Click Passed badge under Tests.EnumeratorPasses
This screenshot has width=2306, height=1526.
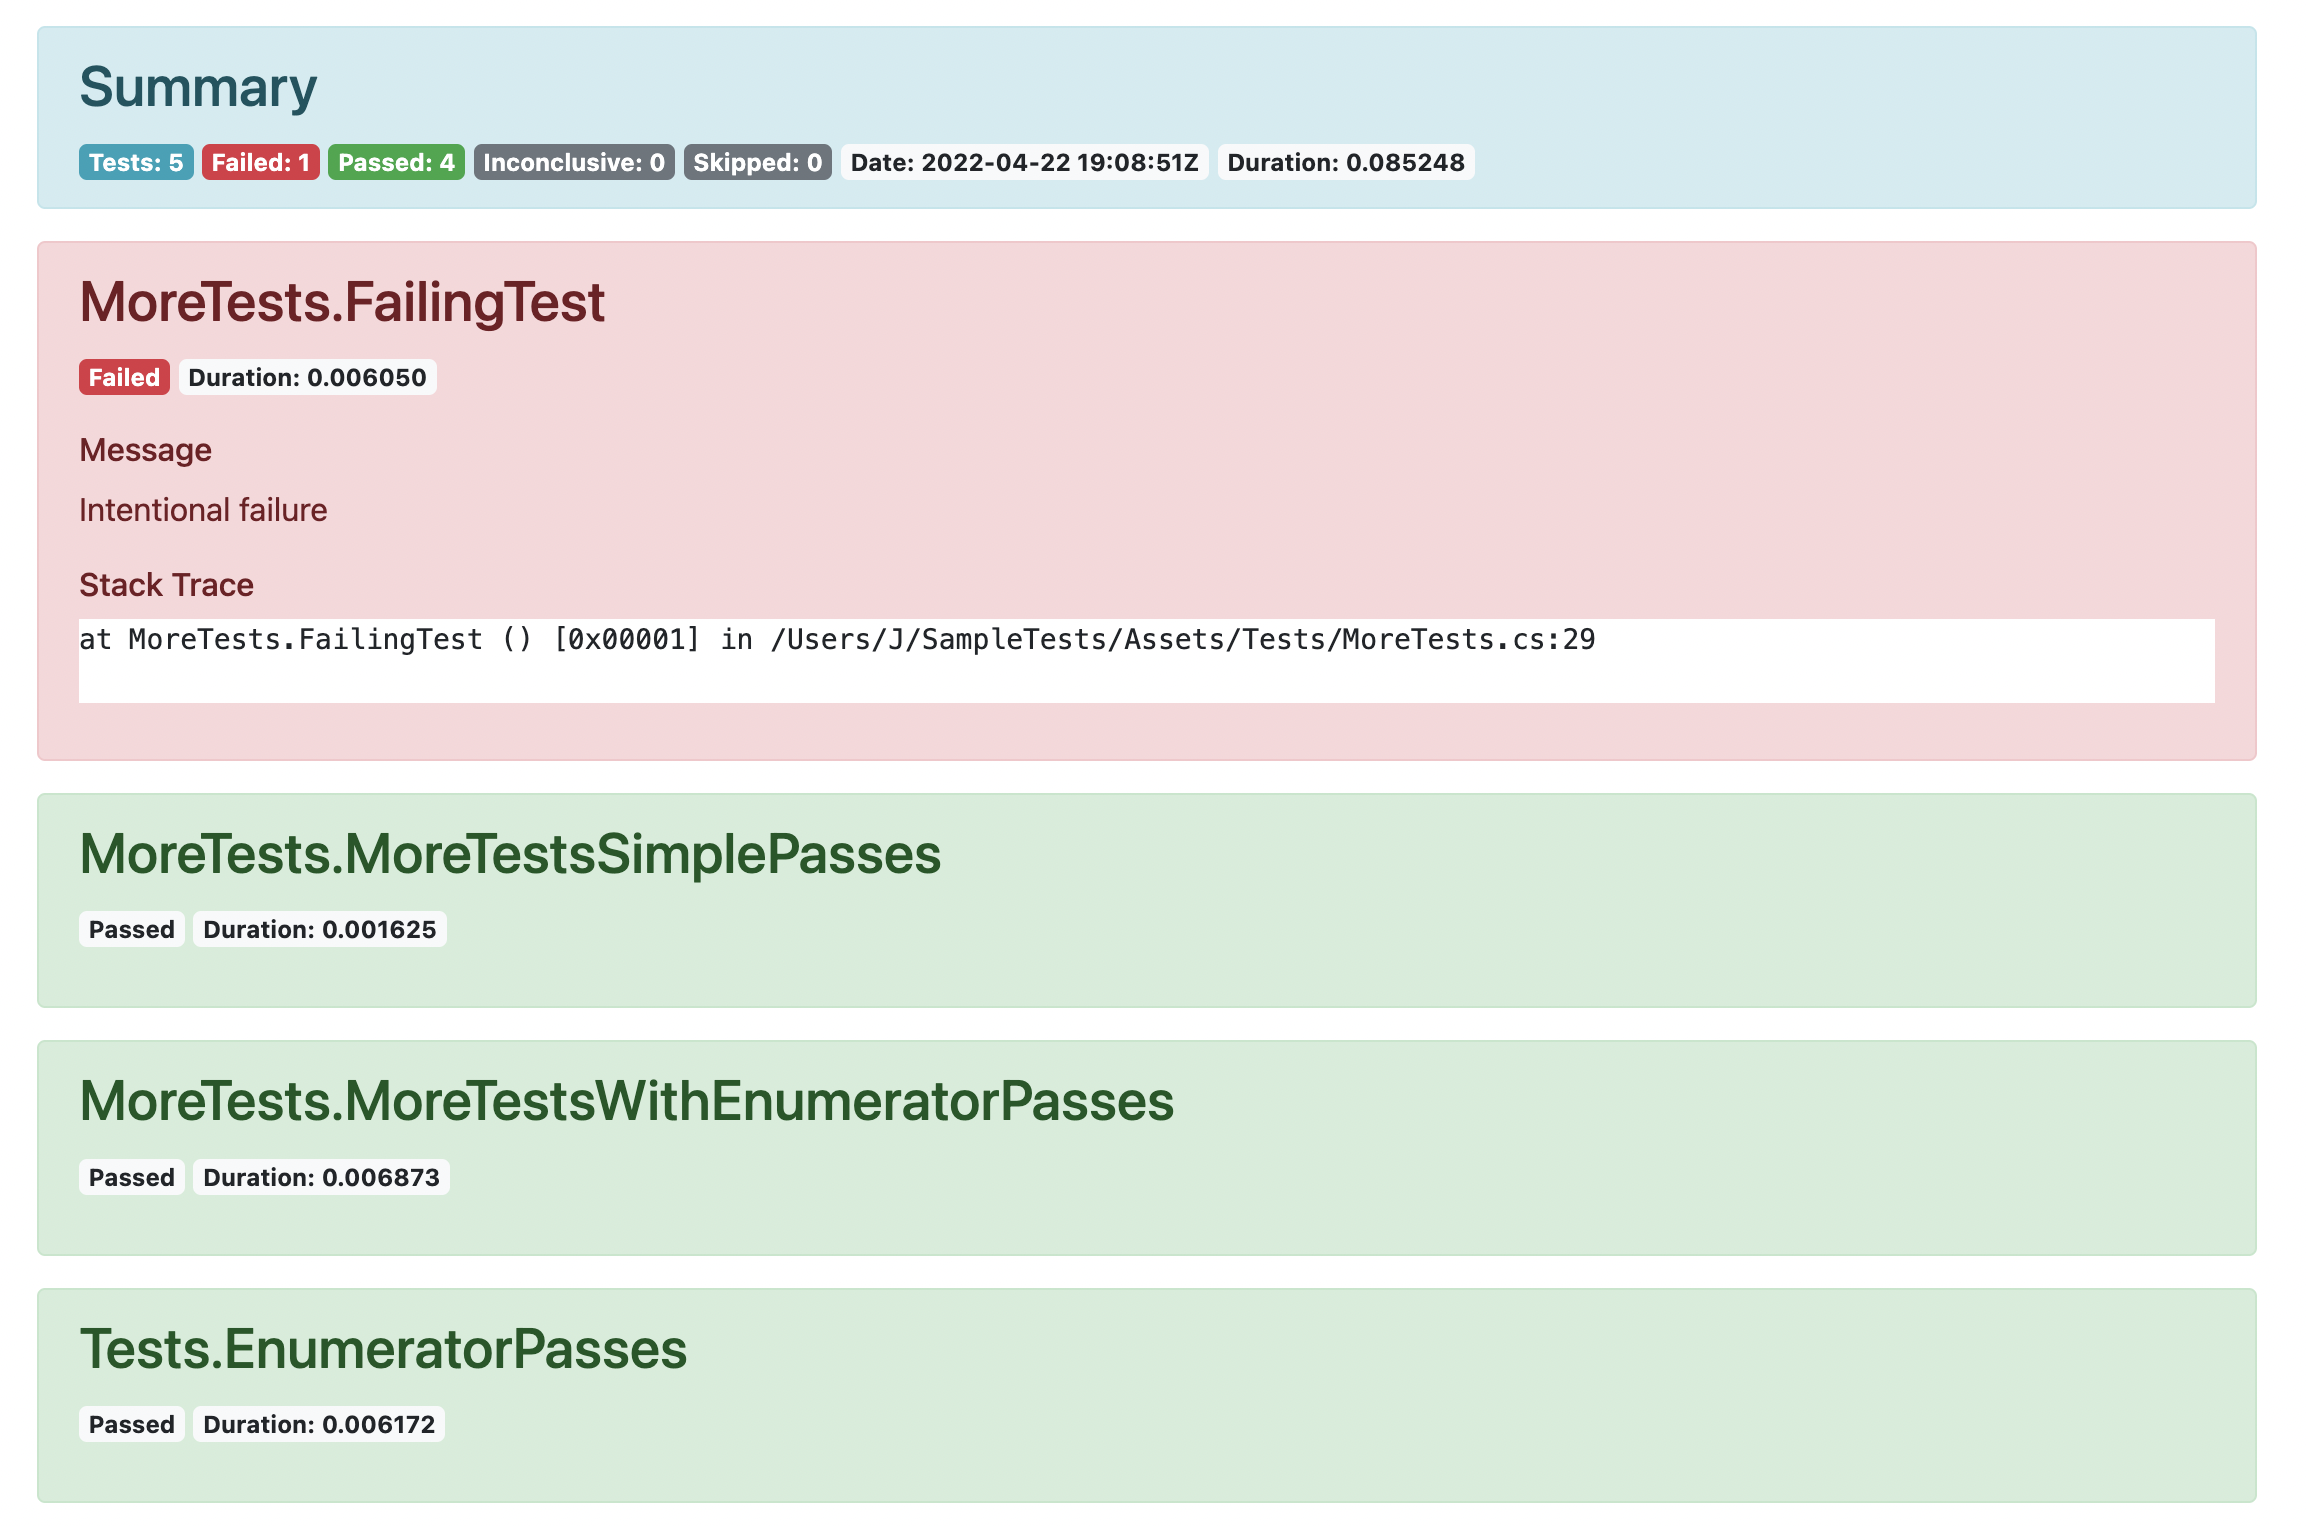click(131, 1424)
